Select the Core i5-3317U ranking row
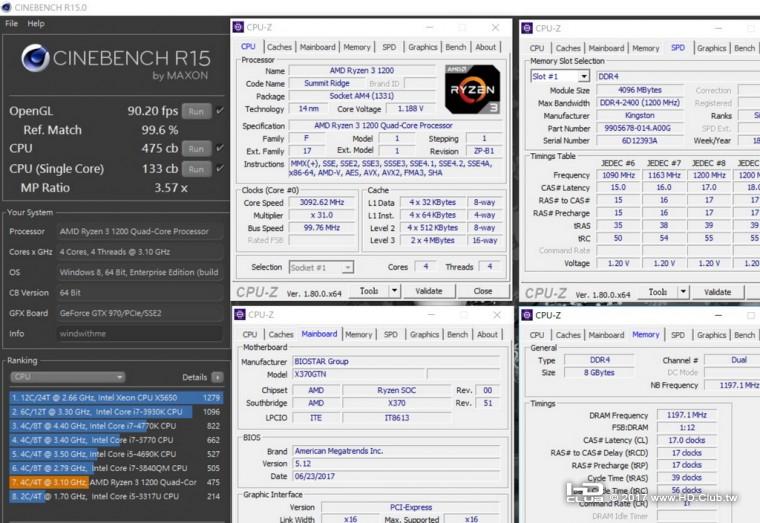The width and height of the screenshot is (760, 523). (x=116, y=496)
